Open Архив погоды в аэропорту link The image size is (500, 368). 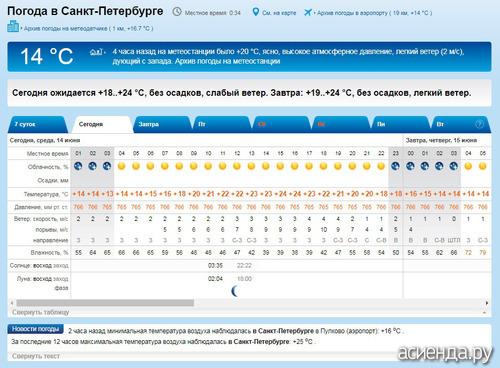tap(374, 13)
